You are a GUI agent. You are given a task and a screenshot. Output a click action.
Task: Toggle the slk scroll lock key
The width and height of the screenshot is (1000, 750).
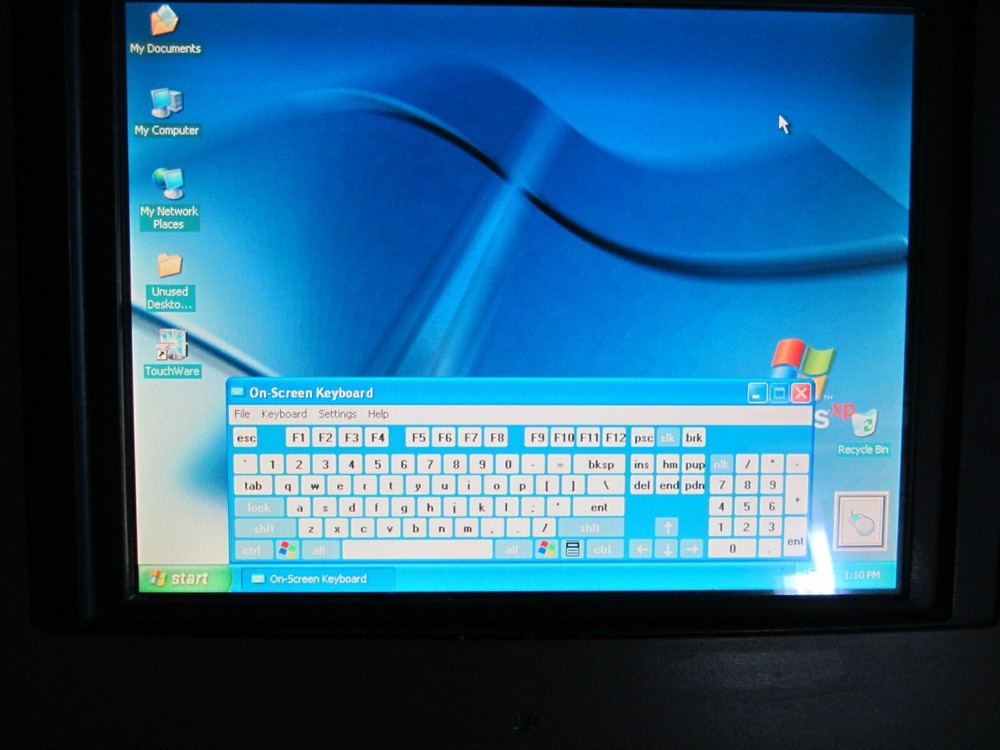(668, 438)
